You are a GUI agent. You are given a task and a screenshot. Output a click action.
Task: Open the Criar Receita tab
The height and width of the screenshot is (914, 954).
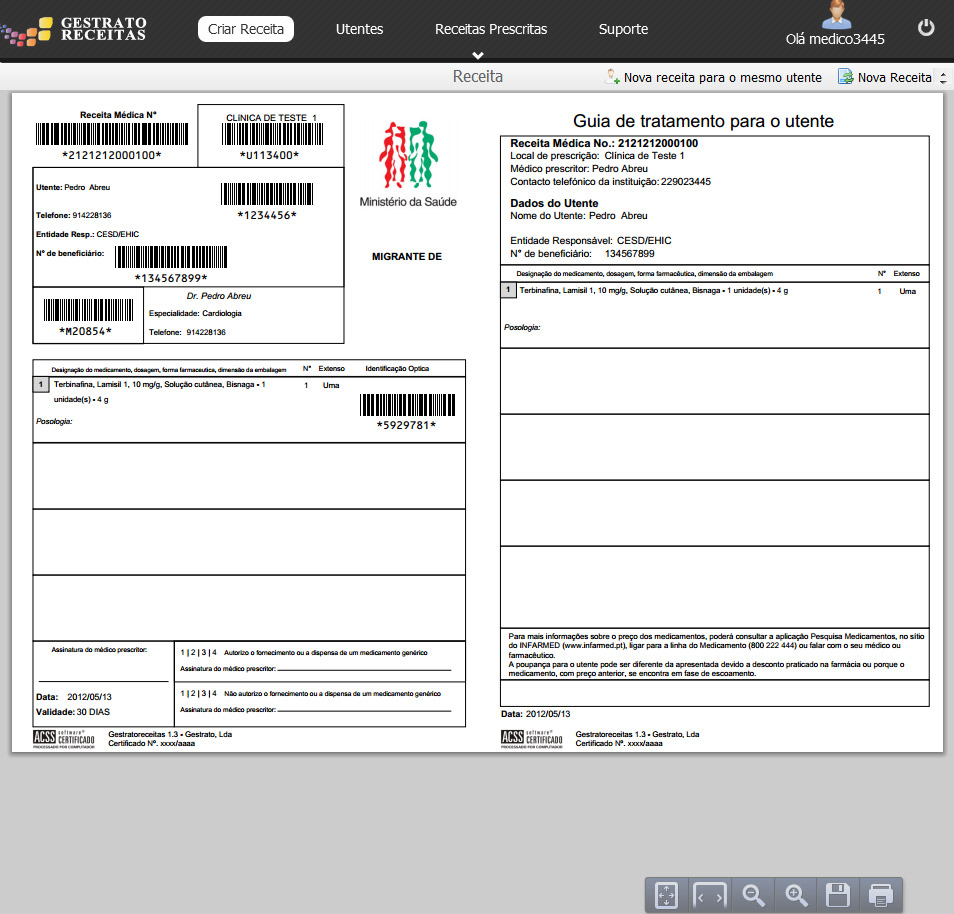(246, 29)
